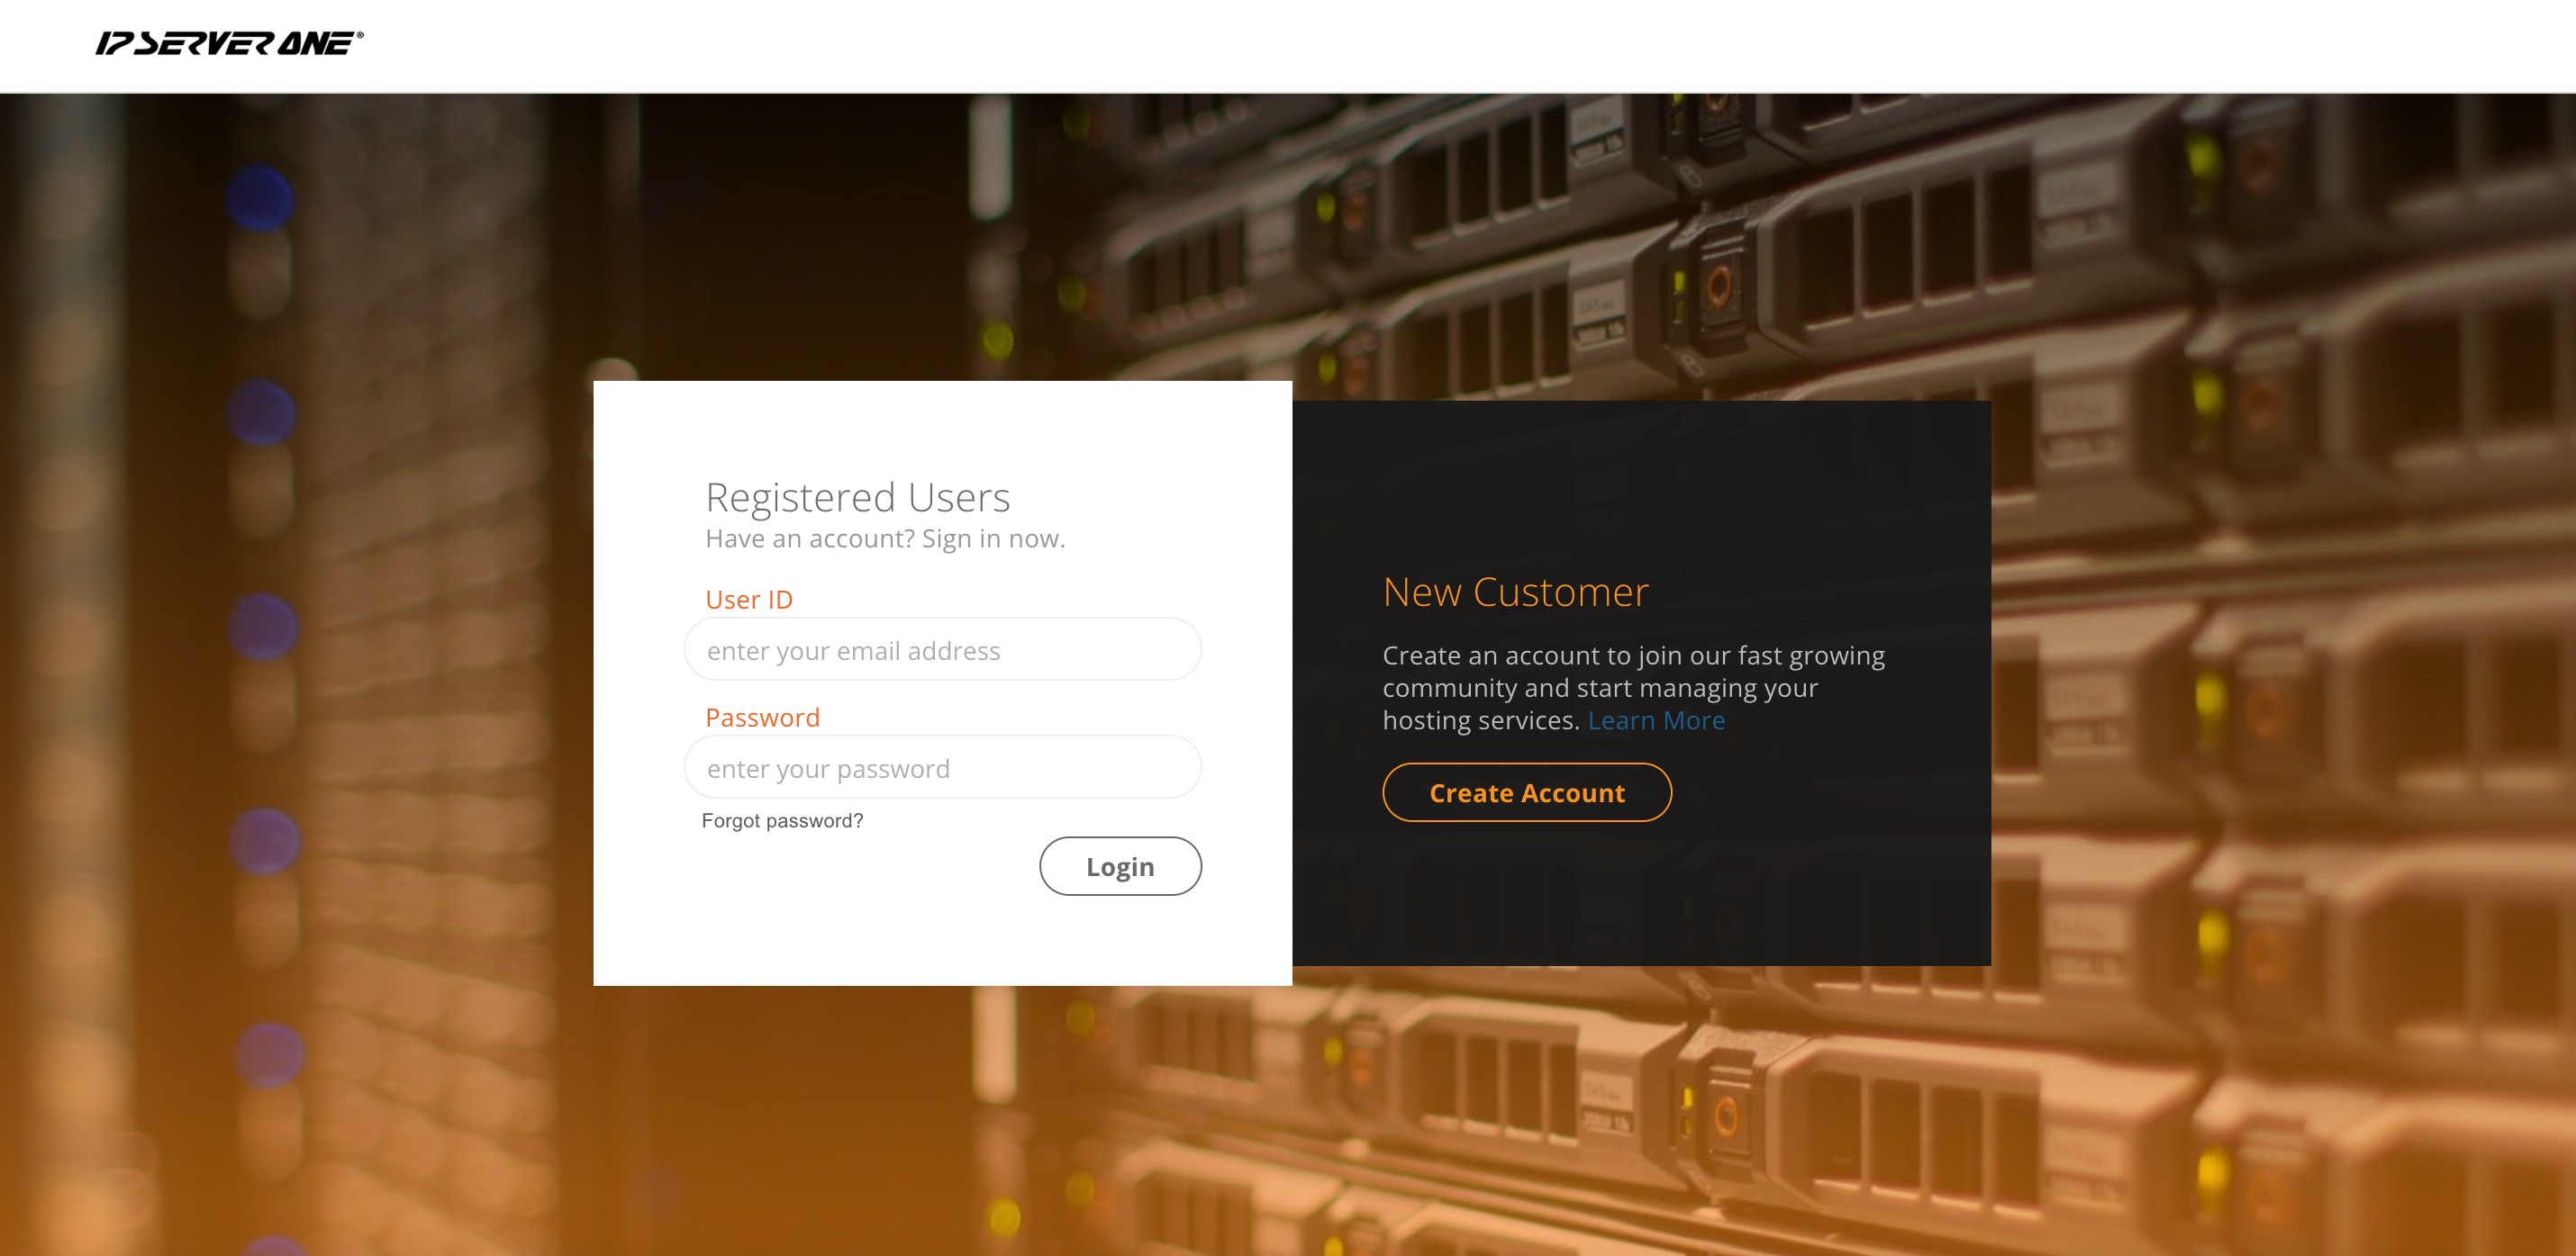Click the 'Registered Users' heading
The width and height of the screenshot is (2576, 1256).
858,497
